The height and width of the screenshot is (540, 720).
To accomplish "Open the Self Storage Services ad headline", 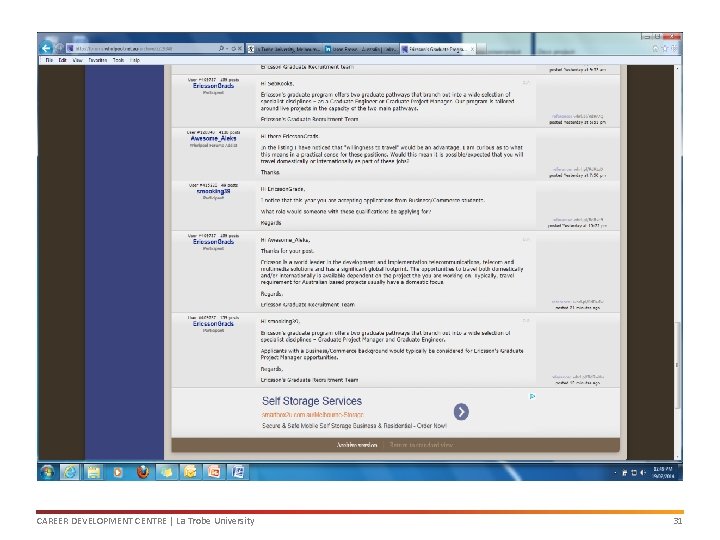I will [312, 401].
